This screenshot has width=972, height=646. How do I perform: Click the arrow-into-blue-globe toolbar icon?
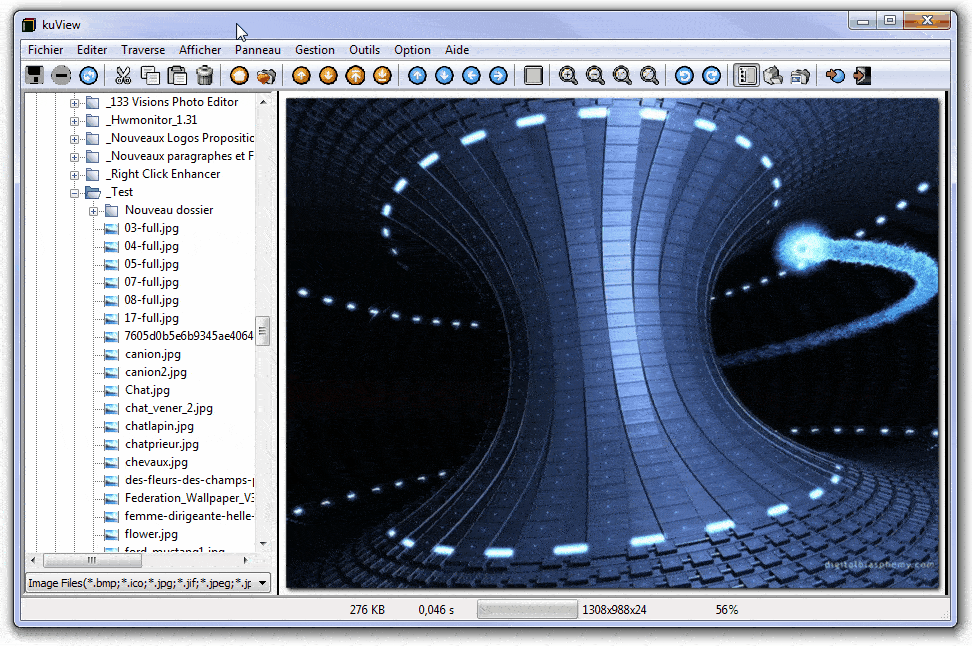tap(835, 76)
